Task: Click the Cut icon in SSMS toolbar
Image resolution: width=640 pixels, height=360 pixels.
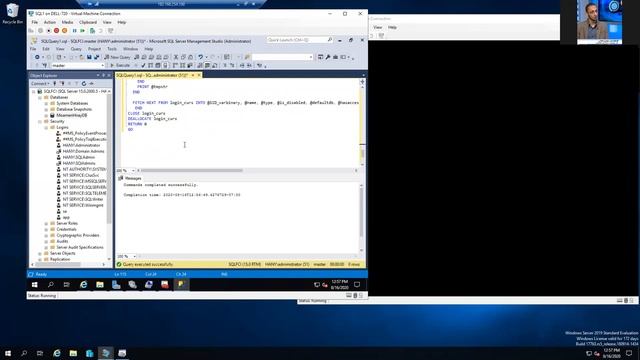Action: [x=176, y=57]
